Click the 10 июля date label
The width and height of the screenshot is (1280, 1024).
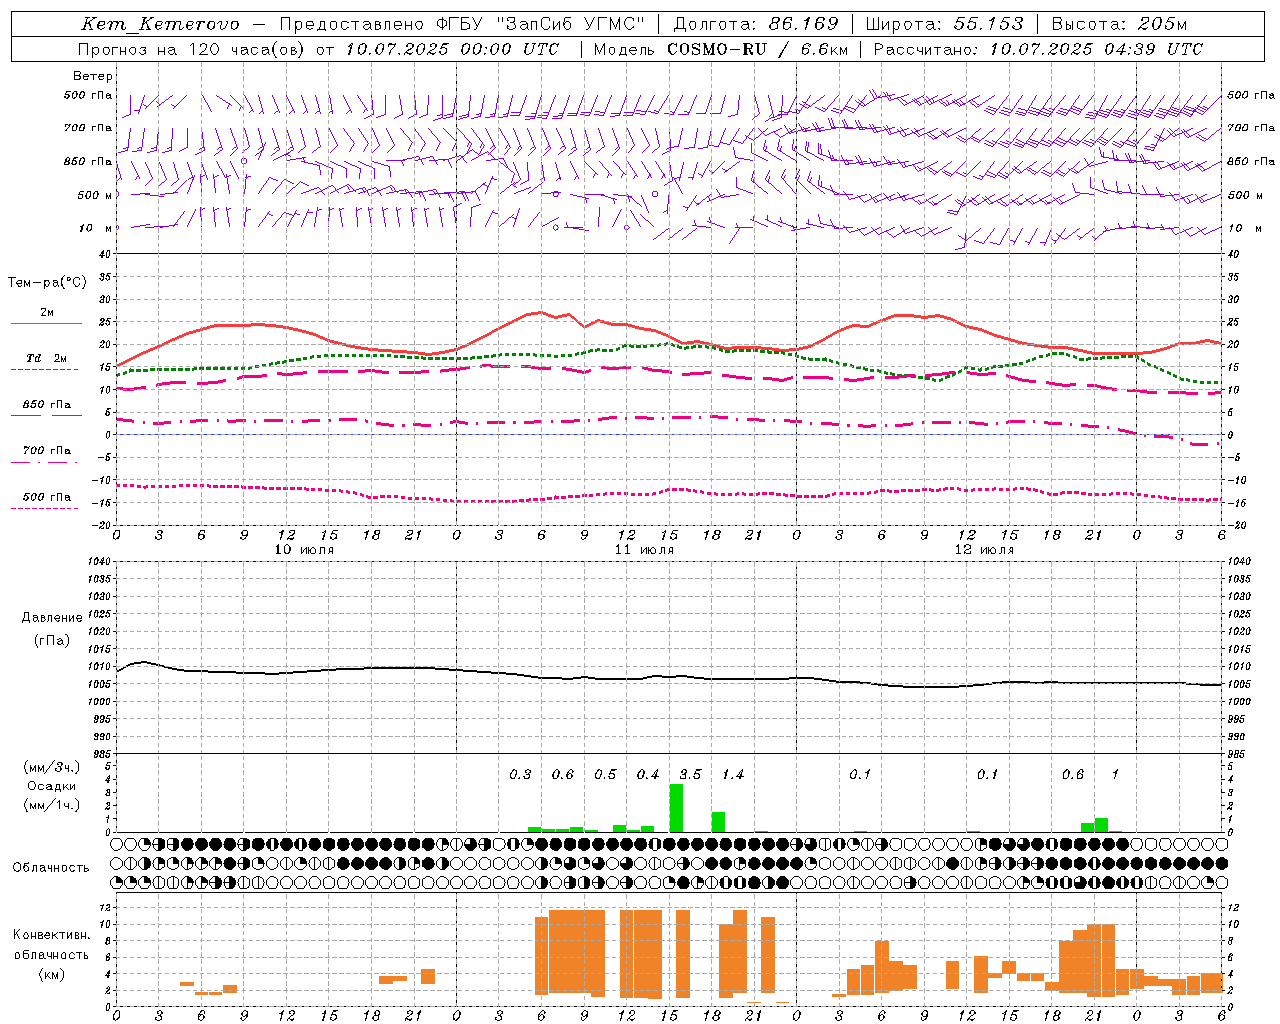pyautogui.click(x=305, y=550)
